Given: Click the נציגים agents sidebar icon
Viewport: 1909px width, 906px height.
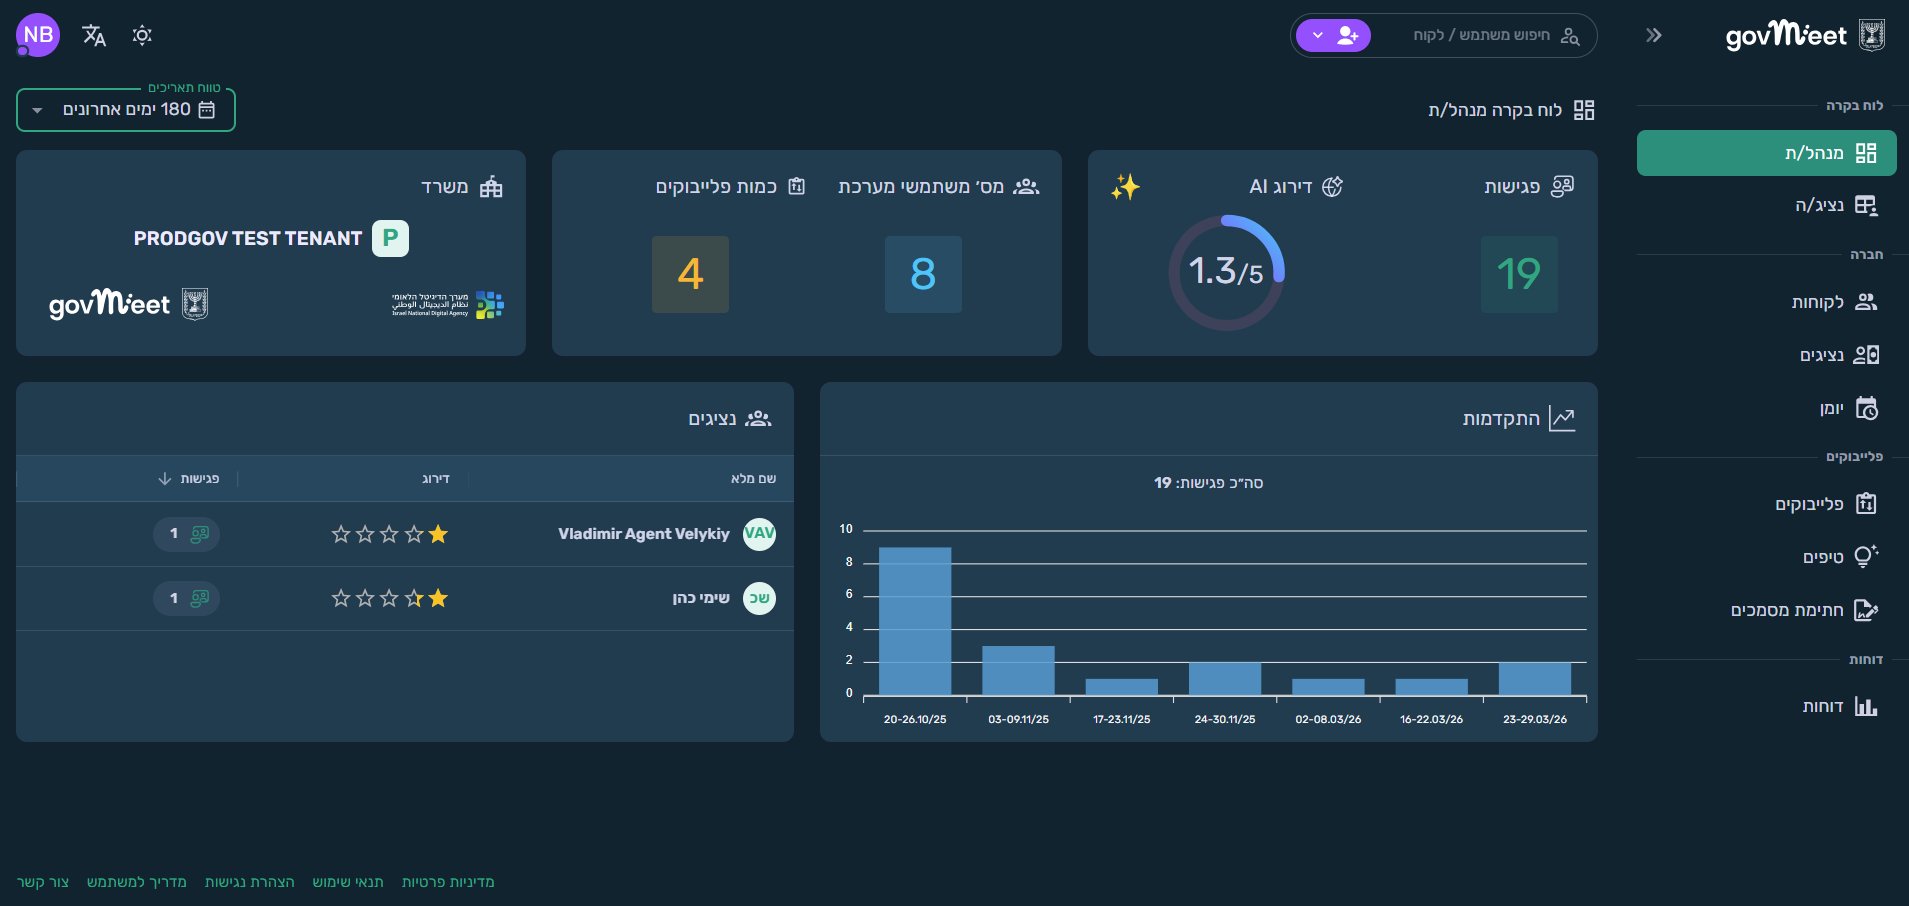Looking at the screenshot, I should click(1866, 355).
